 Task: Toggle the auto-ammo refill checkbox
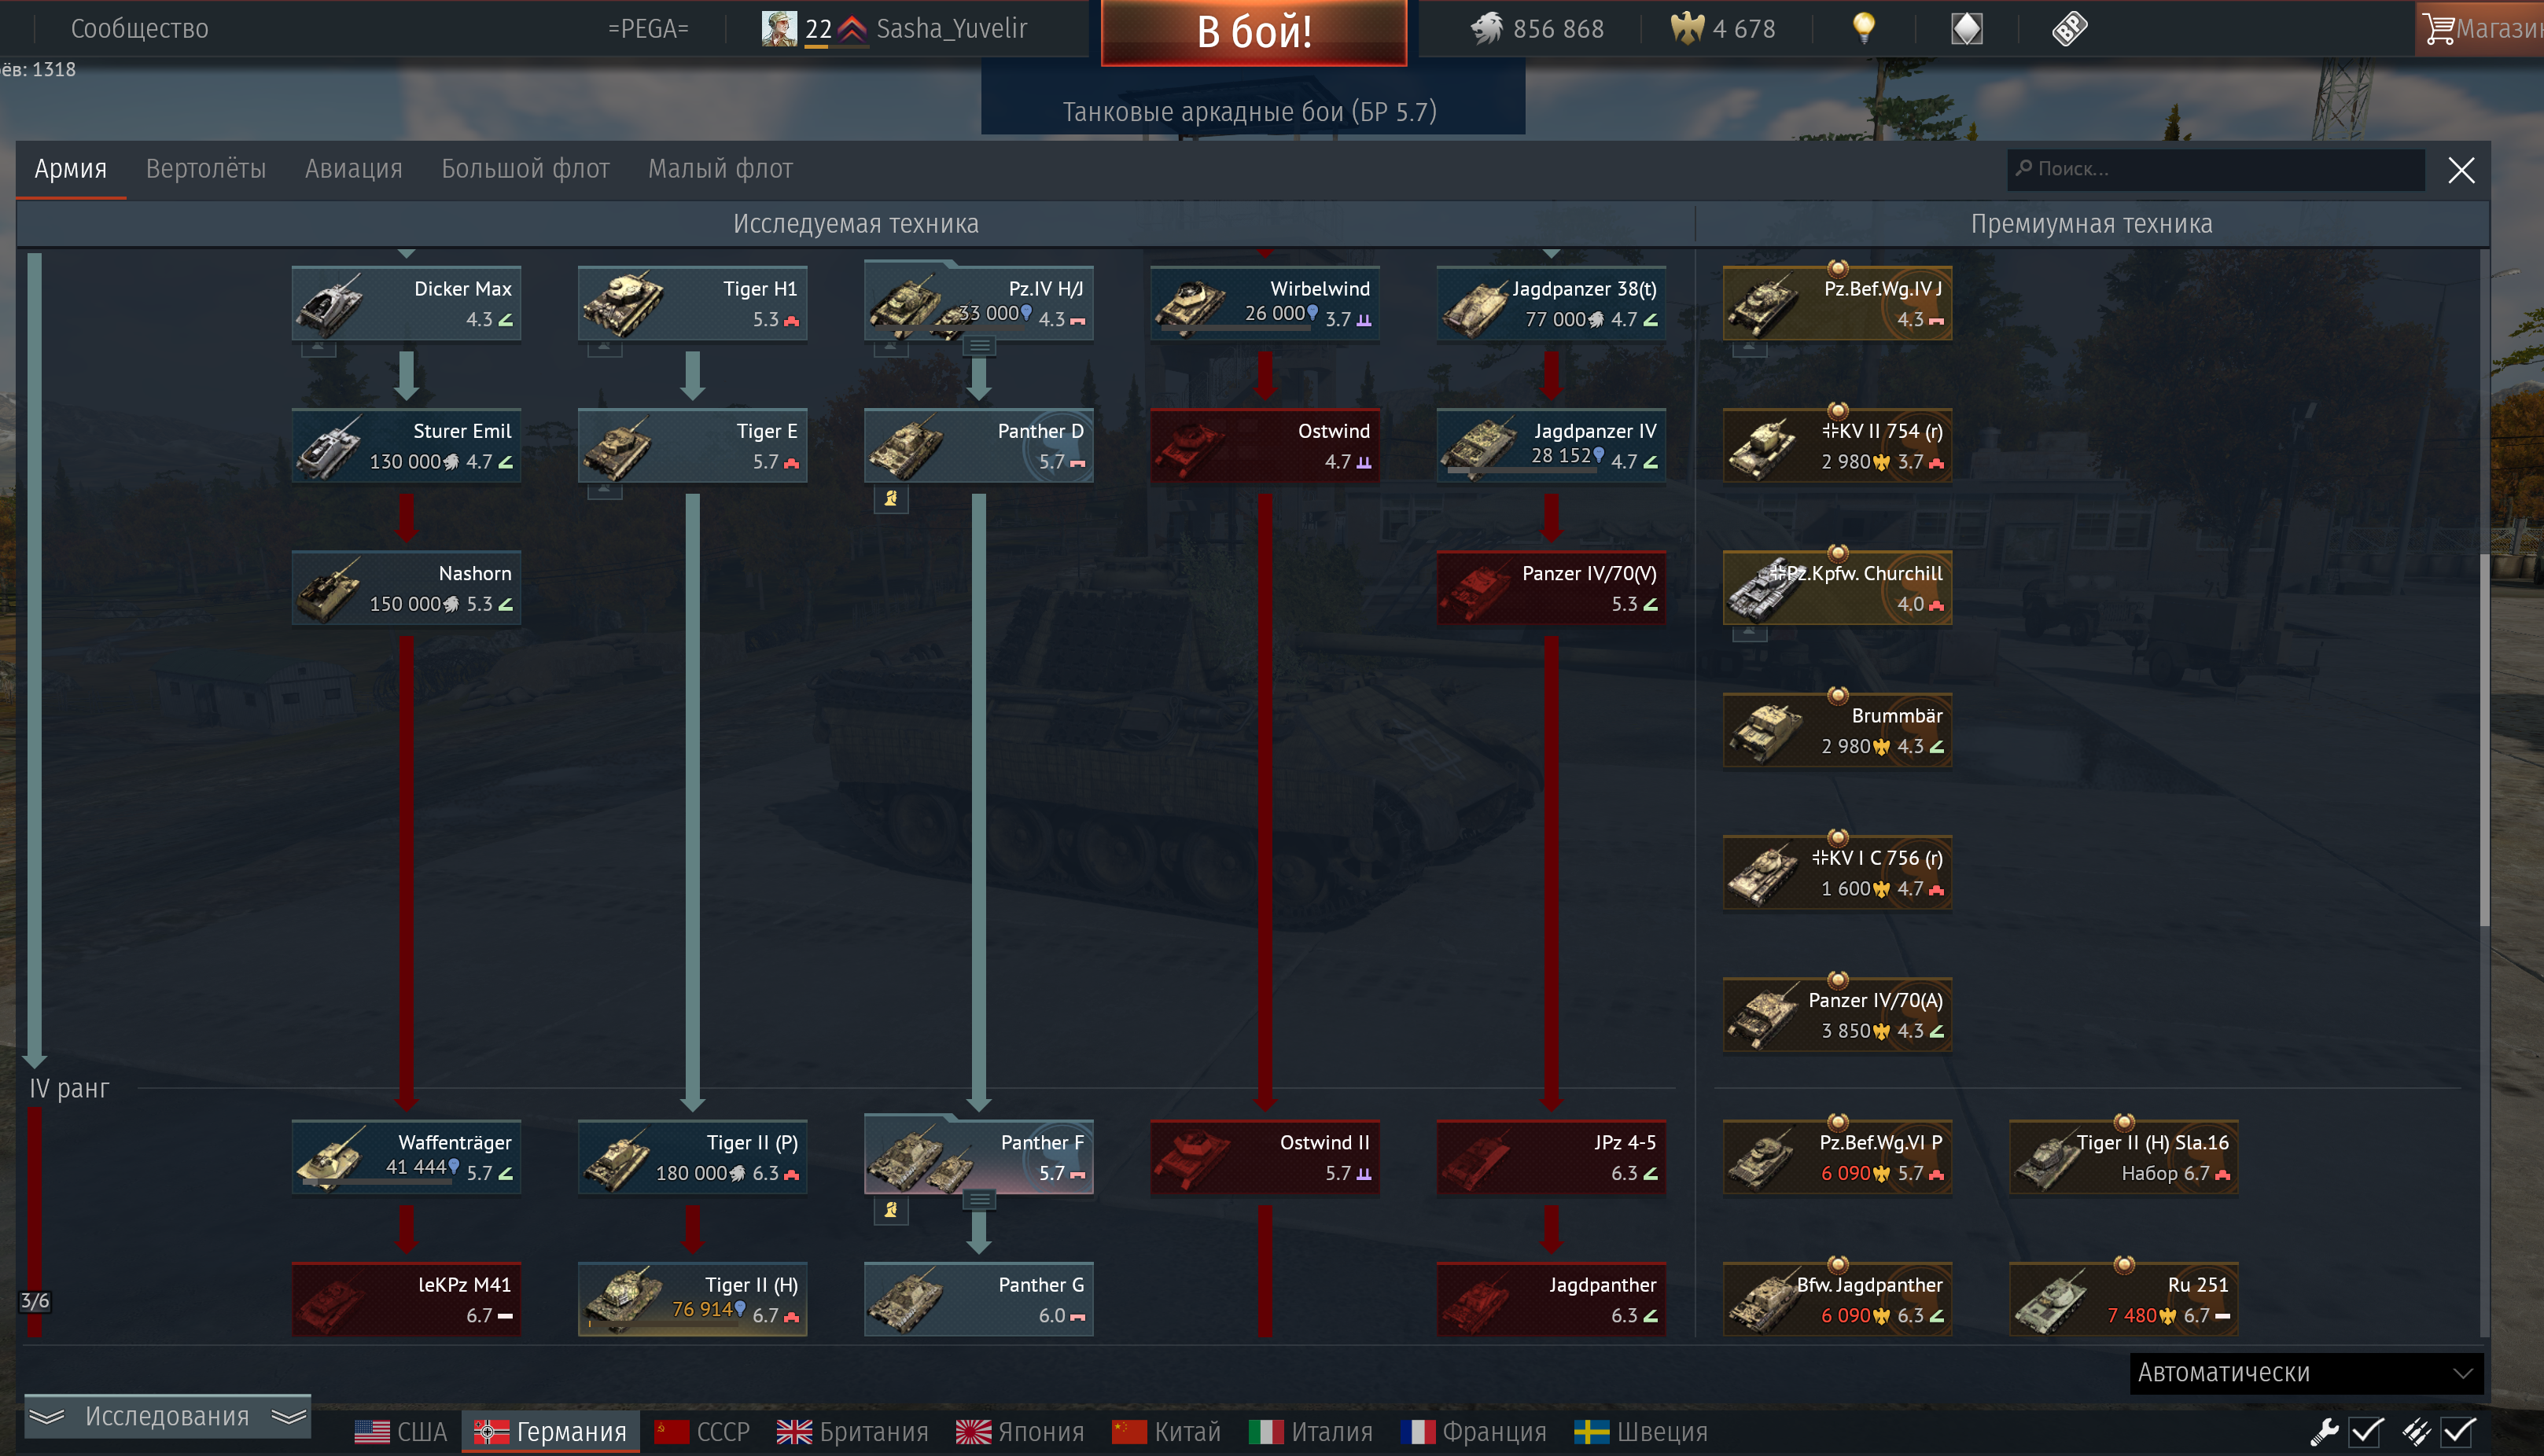coord(2459,1431)
